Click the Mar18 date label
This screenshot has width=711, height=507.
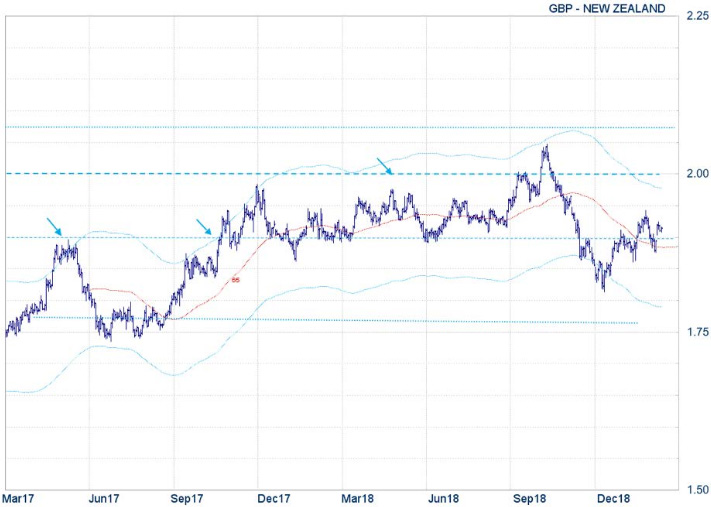(x=358, y=497)
